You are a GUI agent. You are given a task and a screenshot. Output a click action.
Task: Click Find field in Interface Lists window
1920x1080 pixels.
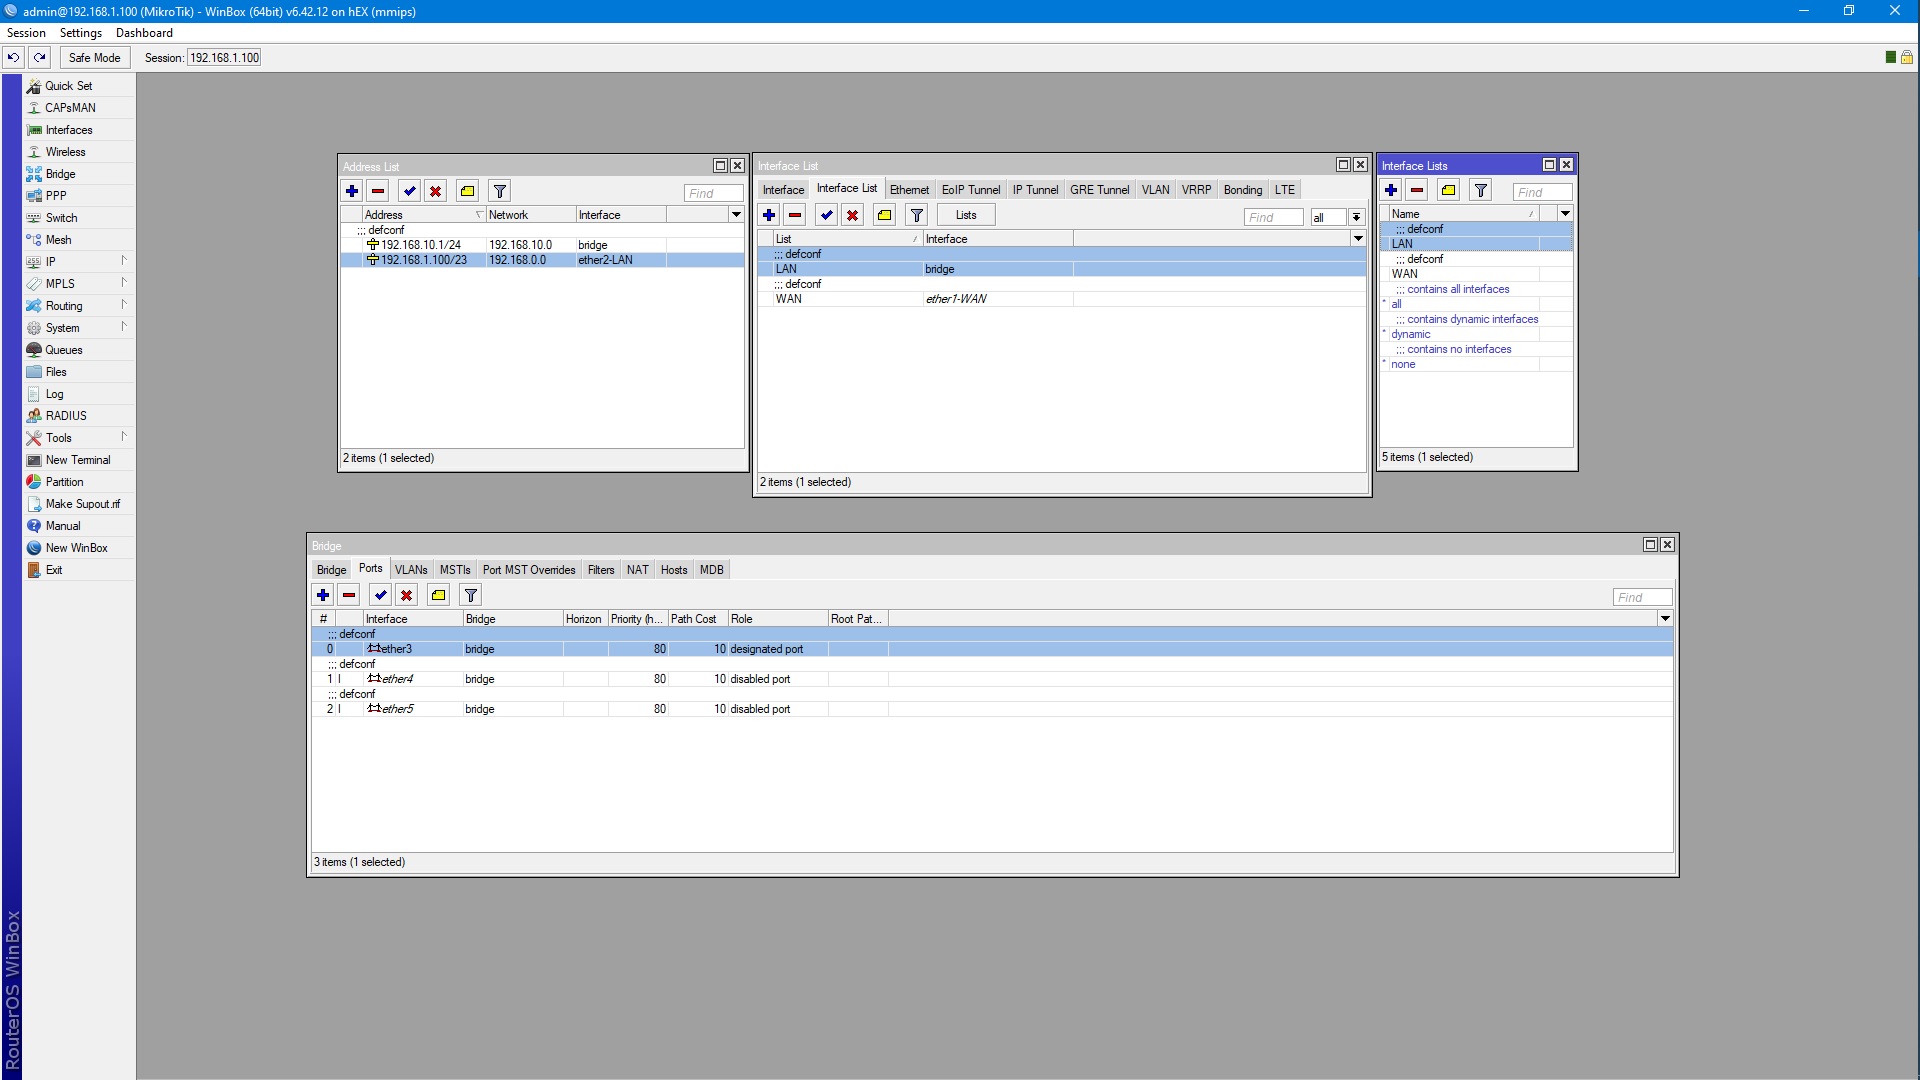(1542, 192)
